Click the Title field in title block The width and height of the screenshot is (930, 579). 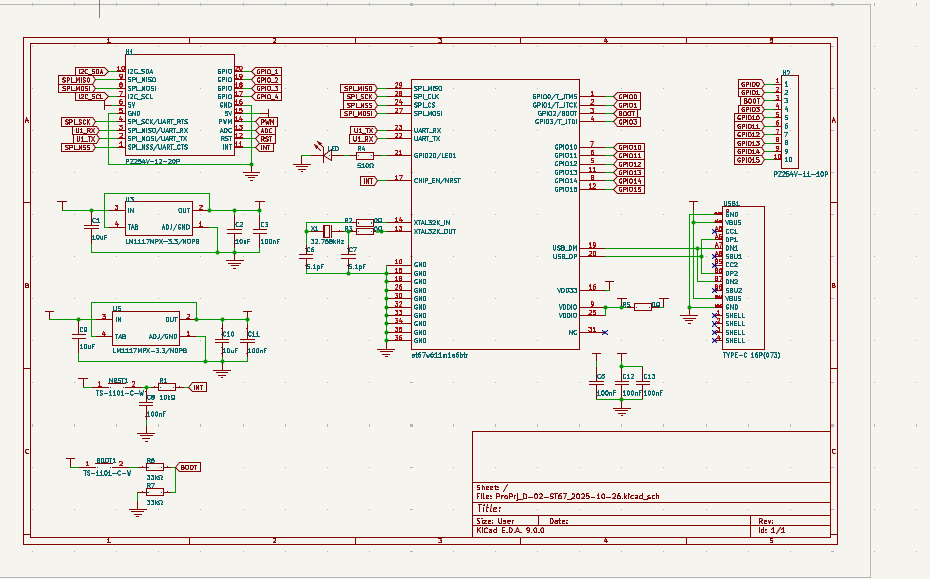point(650,508)
